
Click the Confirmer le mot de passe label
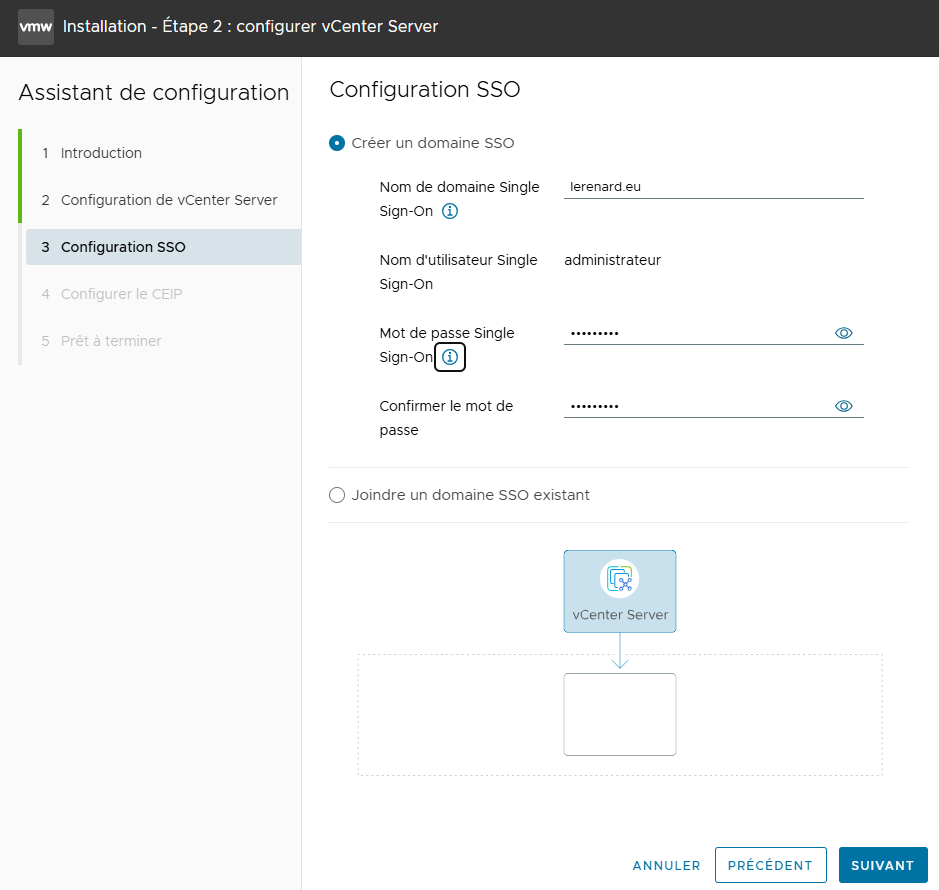pyautogui.click(x=446, y=418)
